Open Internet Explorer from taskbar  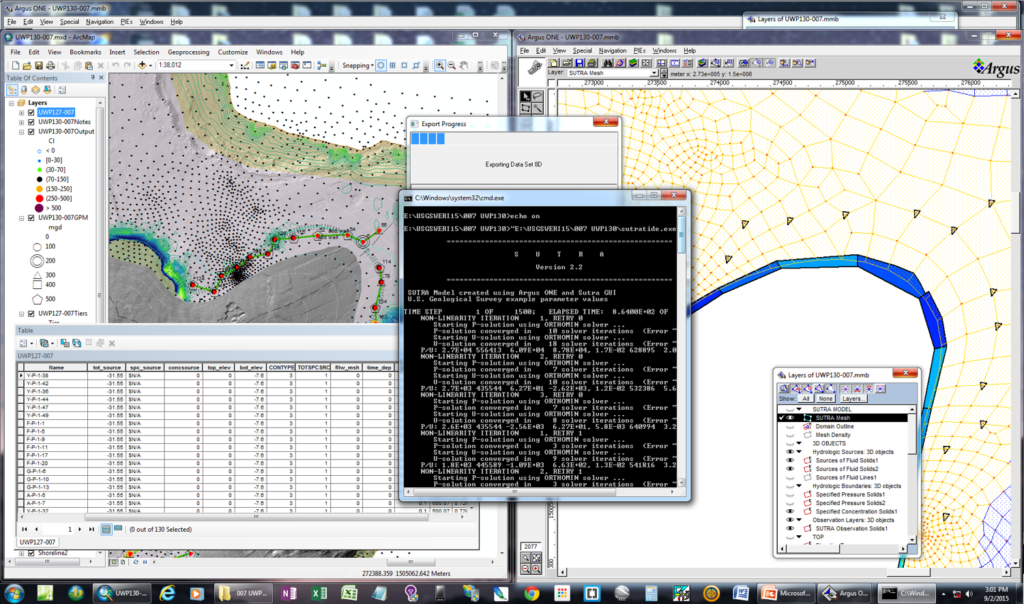[168, 593]
